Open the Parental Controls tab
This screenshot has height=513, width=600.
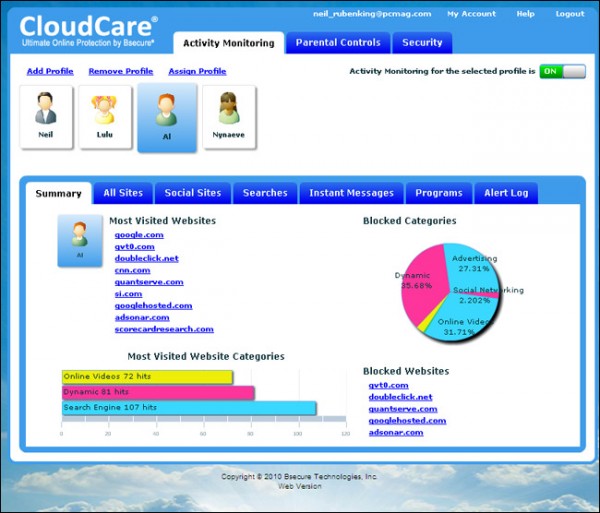click(337, 43)
